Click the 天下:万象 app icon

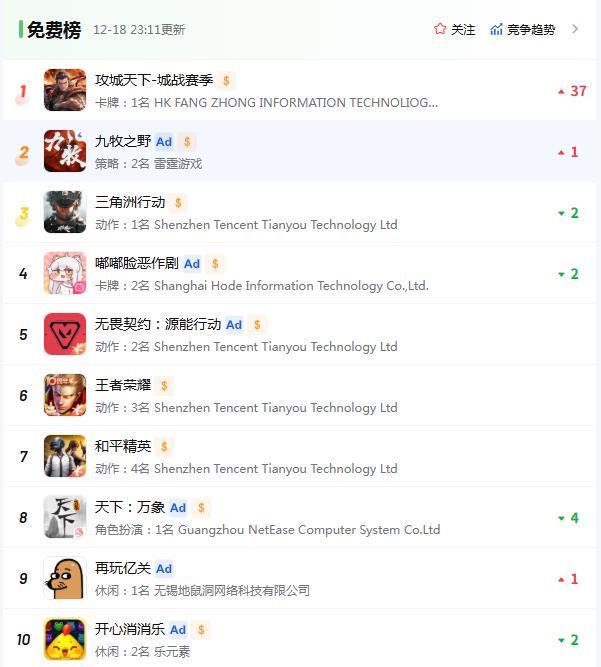pos(65,517)
